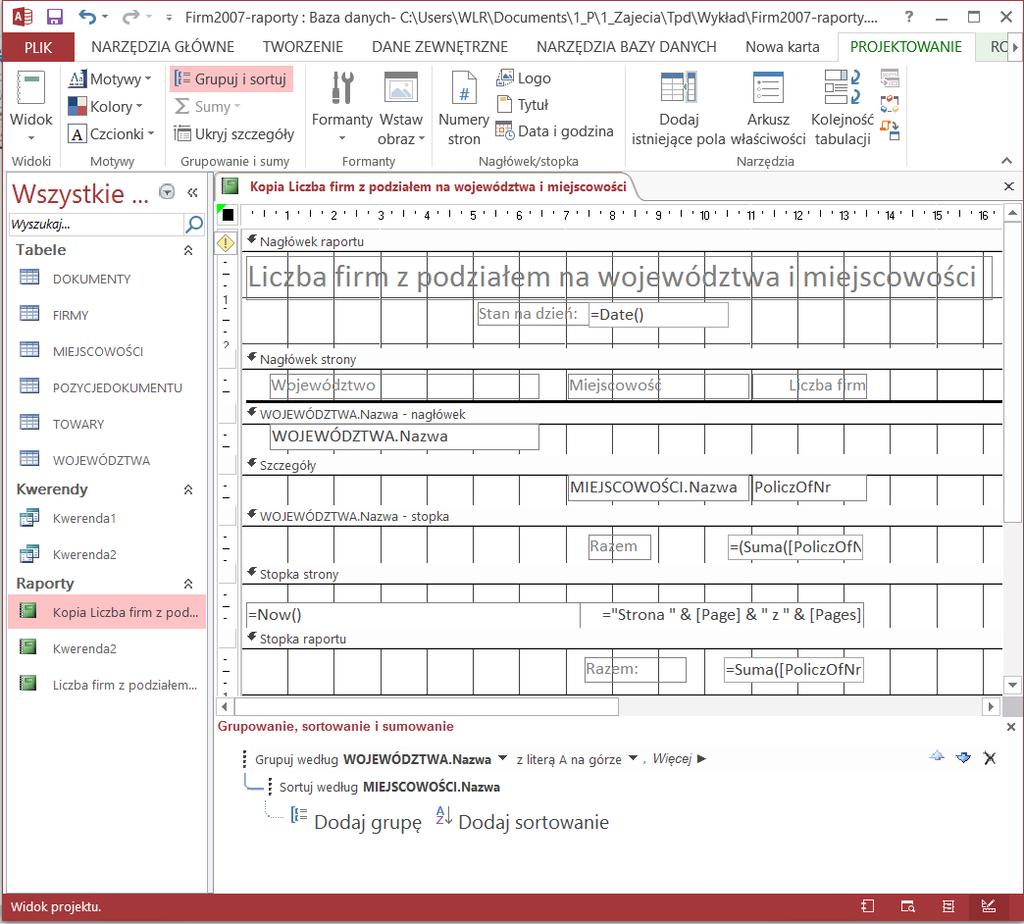The image size is (1024, 924).
Task: Click the Save icon in the title bar
Action: [54, 16]
